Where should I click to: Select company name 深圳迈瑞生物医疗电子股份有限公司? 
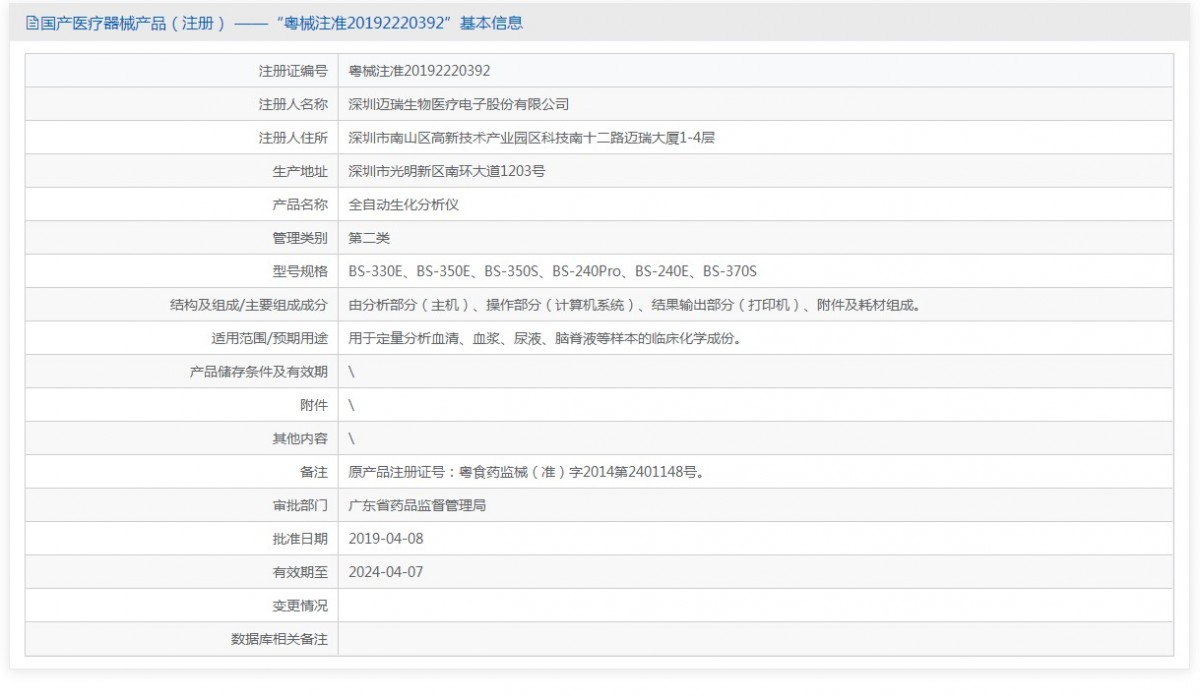click(458, 104)
